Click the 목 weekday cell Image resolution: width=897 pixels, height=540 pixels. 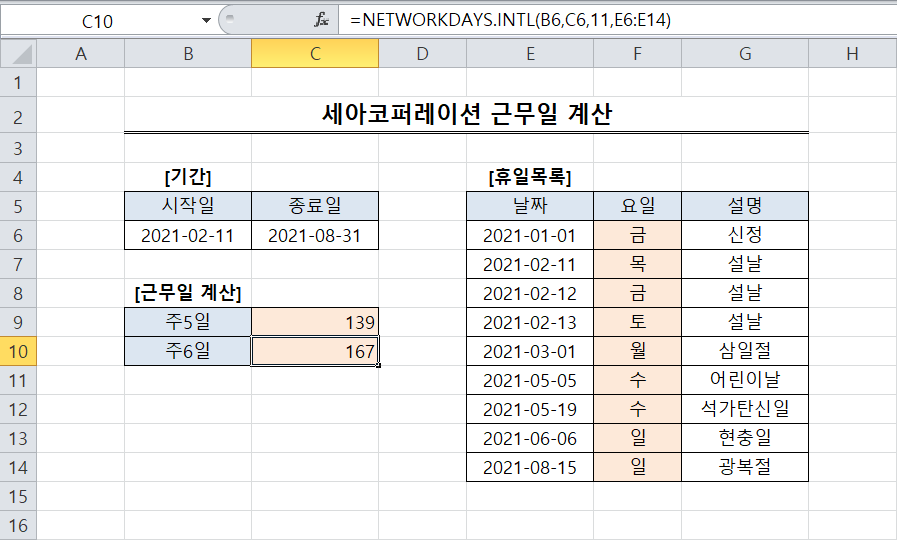(638, 264)
